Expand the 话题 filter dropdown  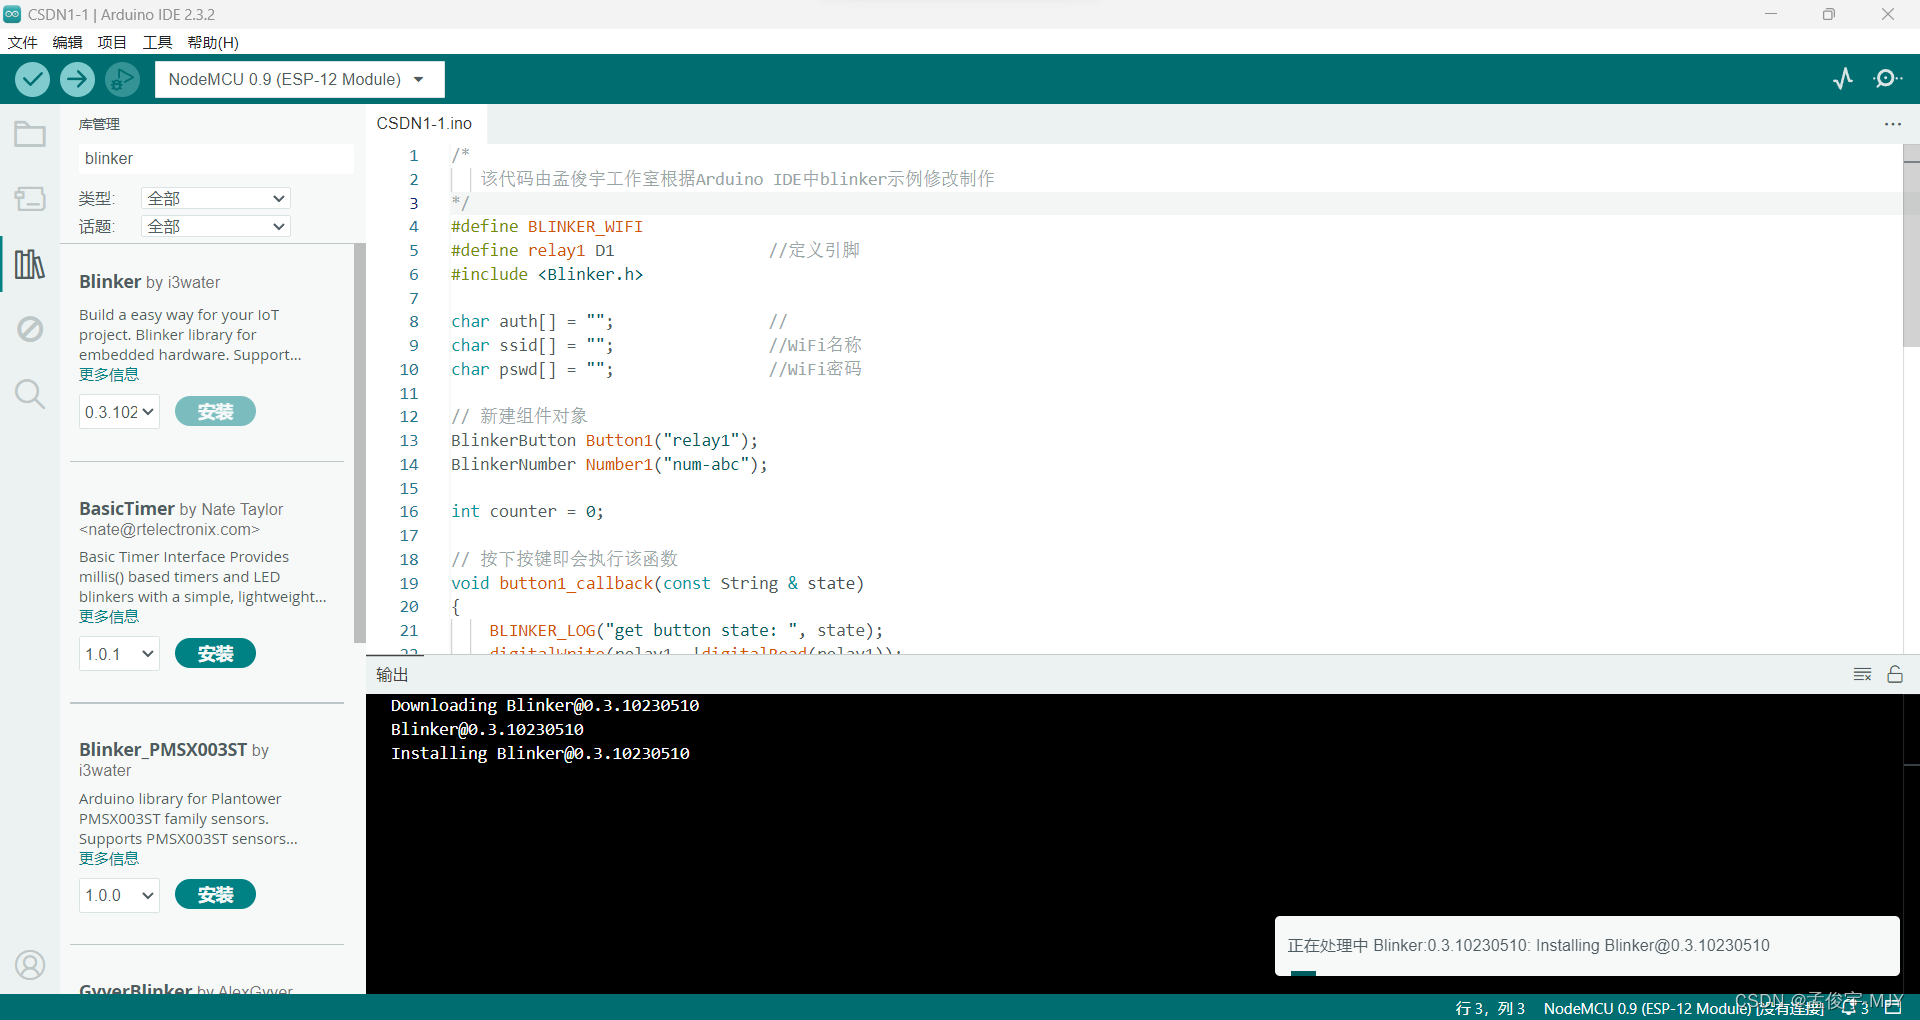pyautogui.click(x=216, y=226)
